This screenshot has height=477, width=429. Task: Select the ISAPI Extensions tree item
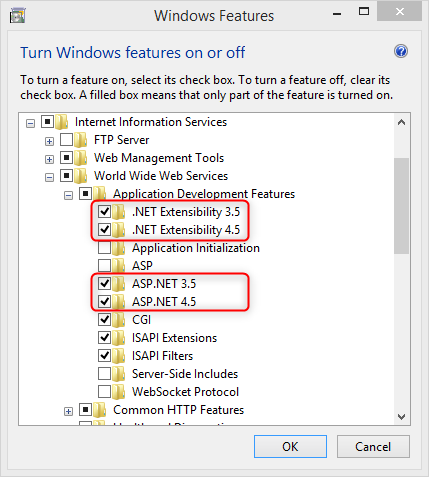(x=174, y=338)
